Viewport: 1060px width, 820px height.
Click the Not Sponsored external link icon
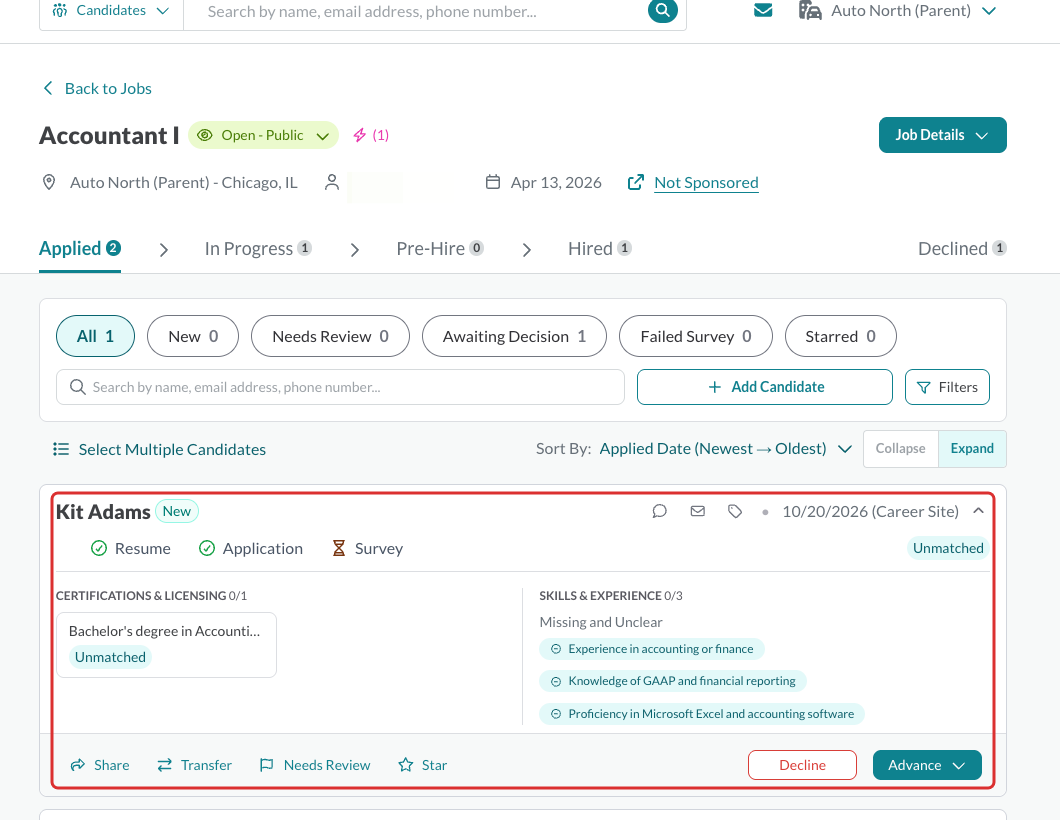tap(635, 183)
